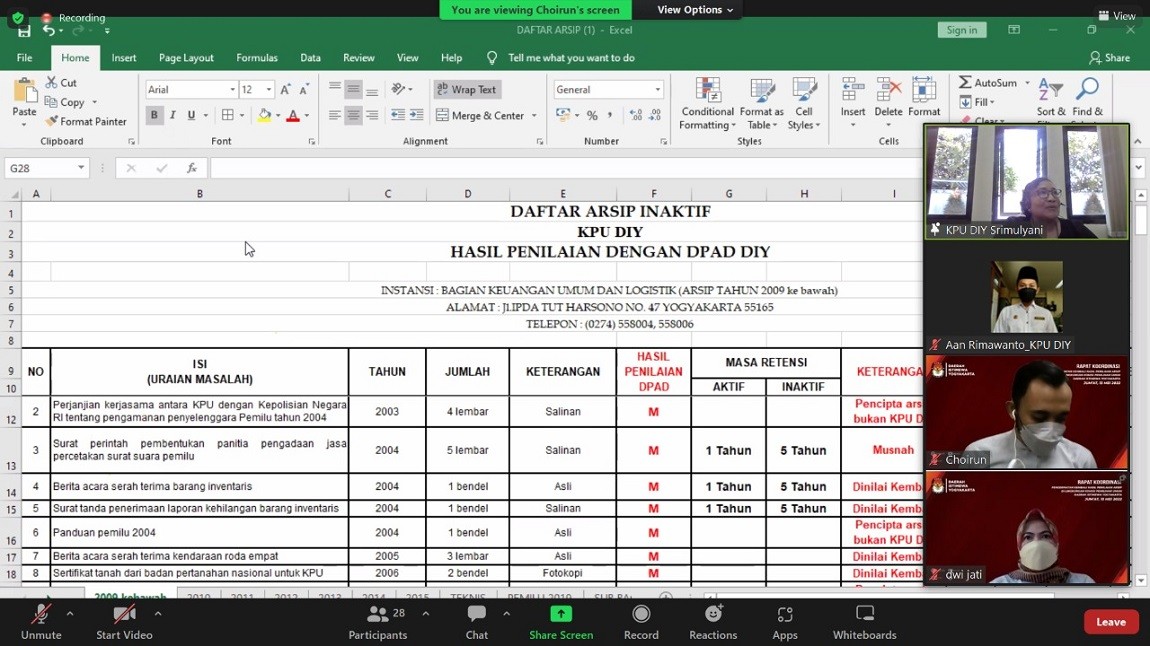Viewport: 1150px width, 646px height.
Task: Click the Record icon in Zoom
Action: tap(641, 614)
